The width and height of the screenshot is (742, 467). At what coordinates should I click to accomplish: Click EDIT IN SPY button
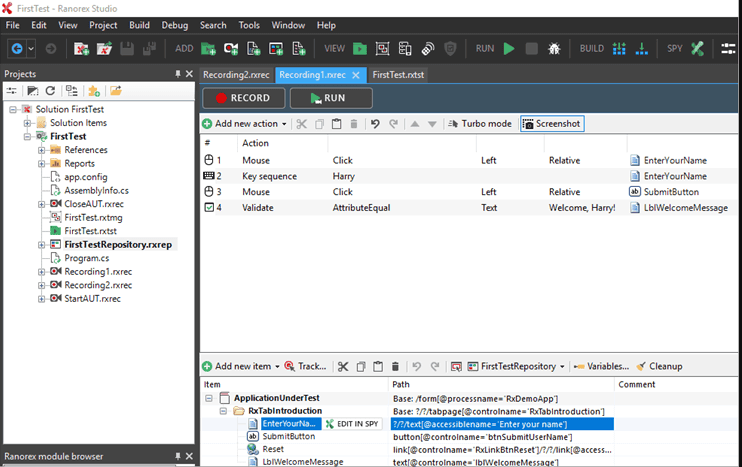click(x=353, y=424)
